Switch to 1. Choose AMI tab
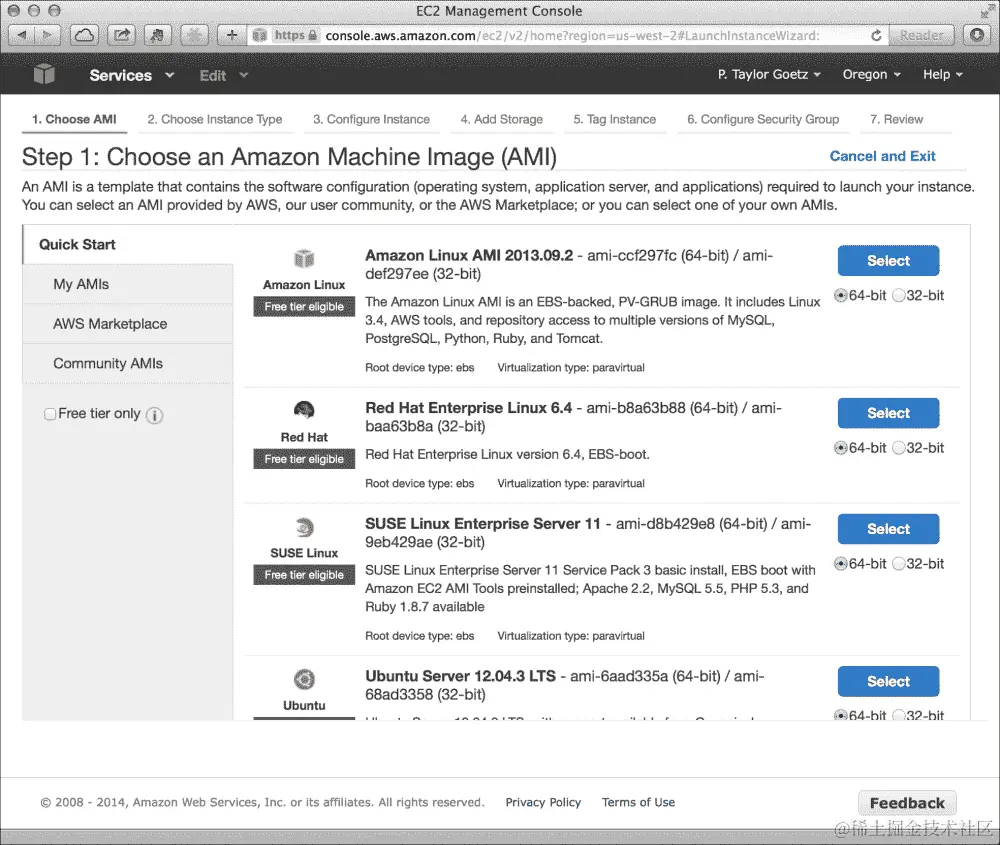This screenshot has width=1000, height=845. tap(74, 119)
